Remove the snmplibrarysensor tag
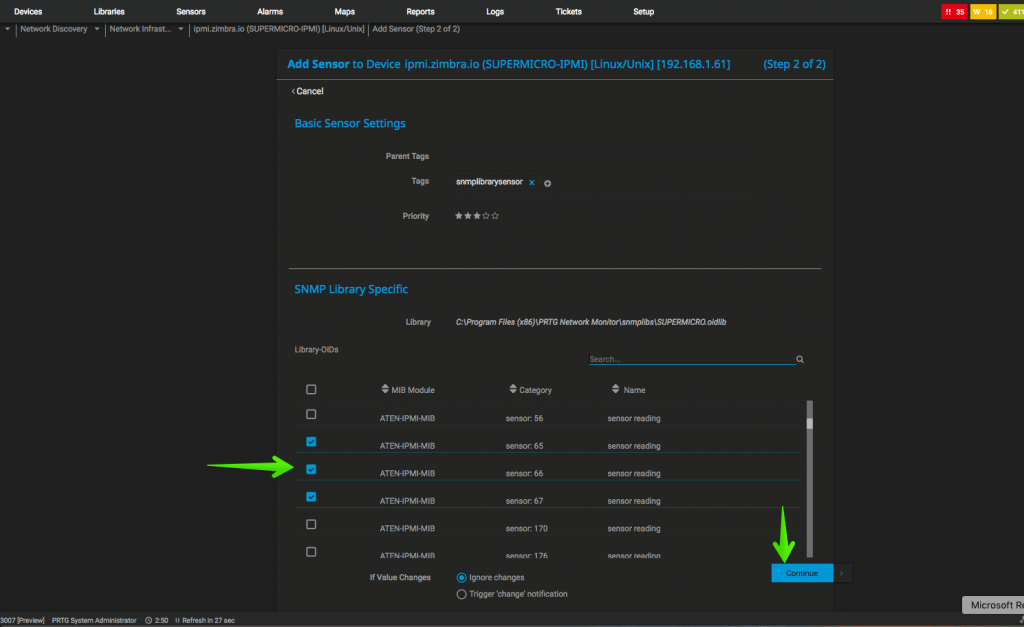 pyautogui.click(x=532, y=183)
